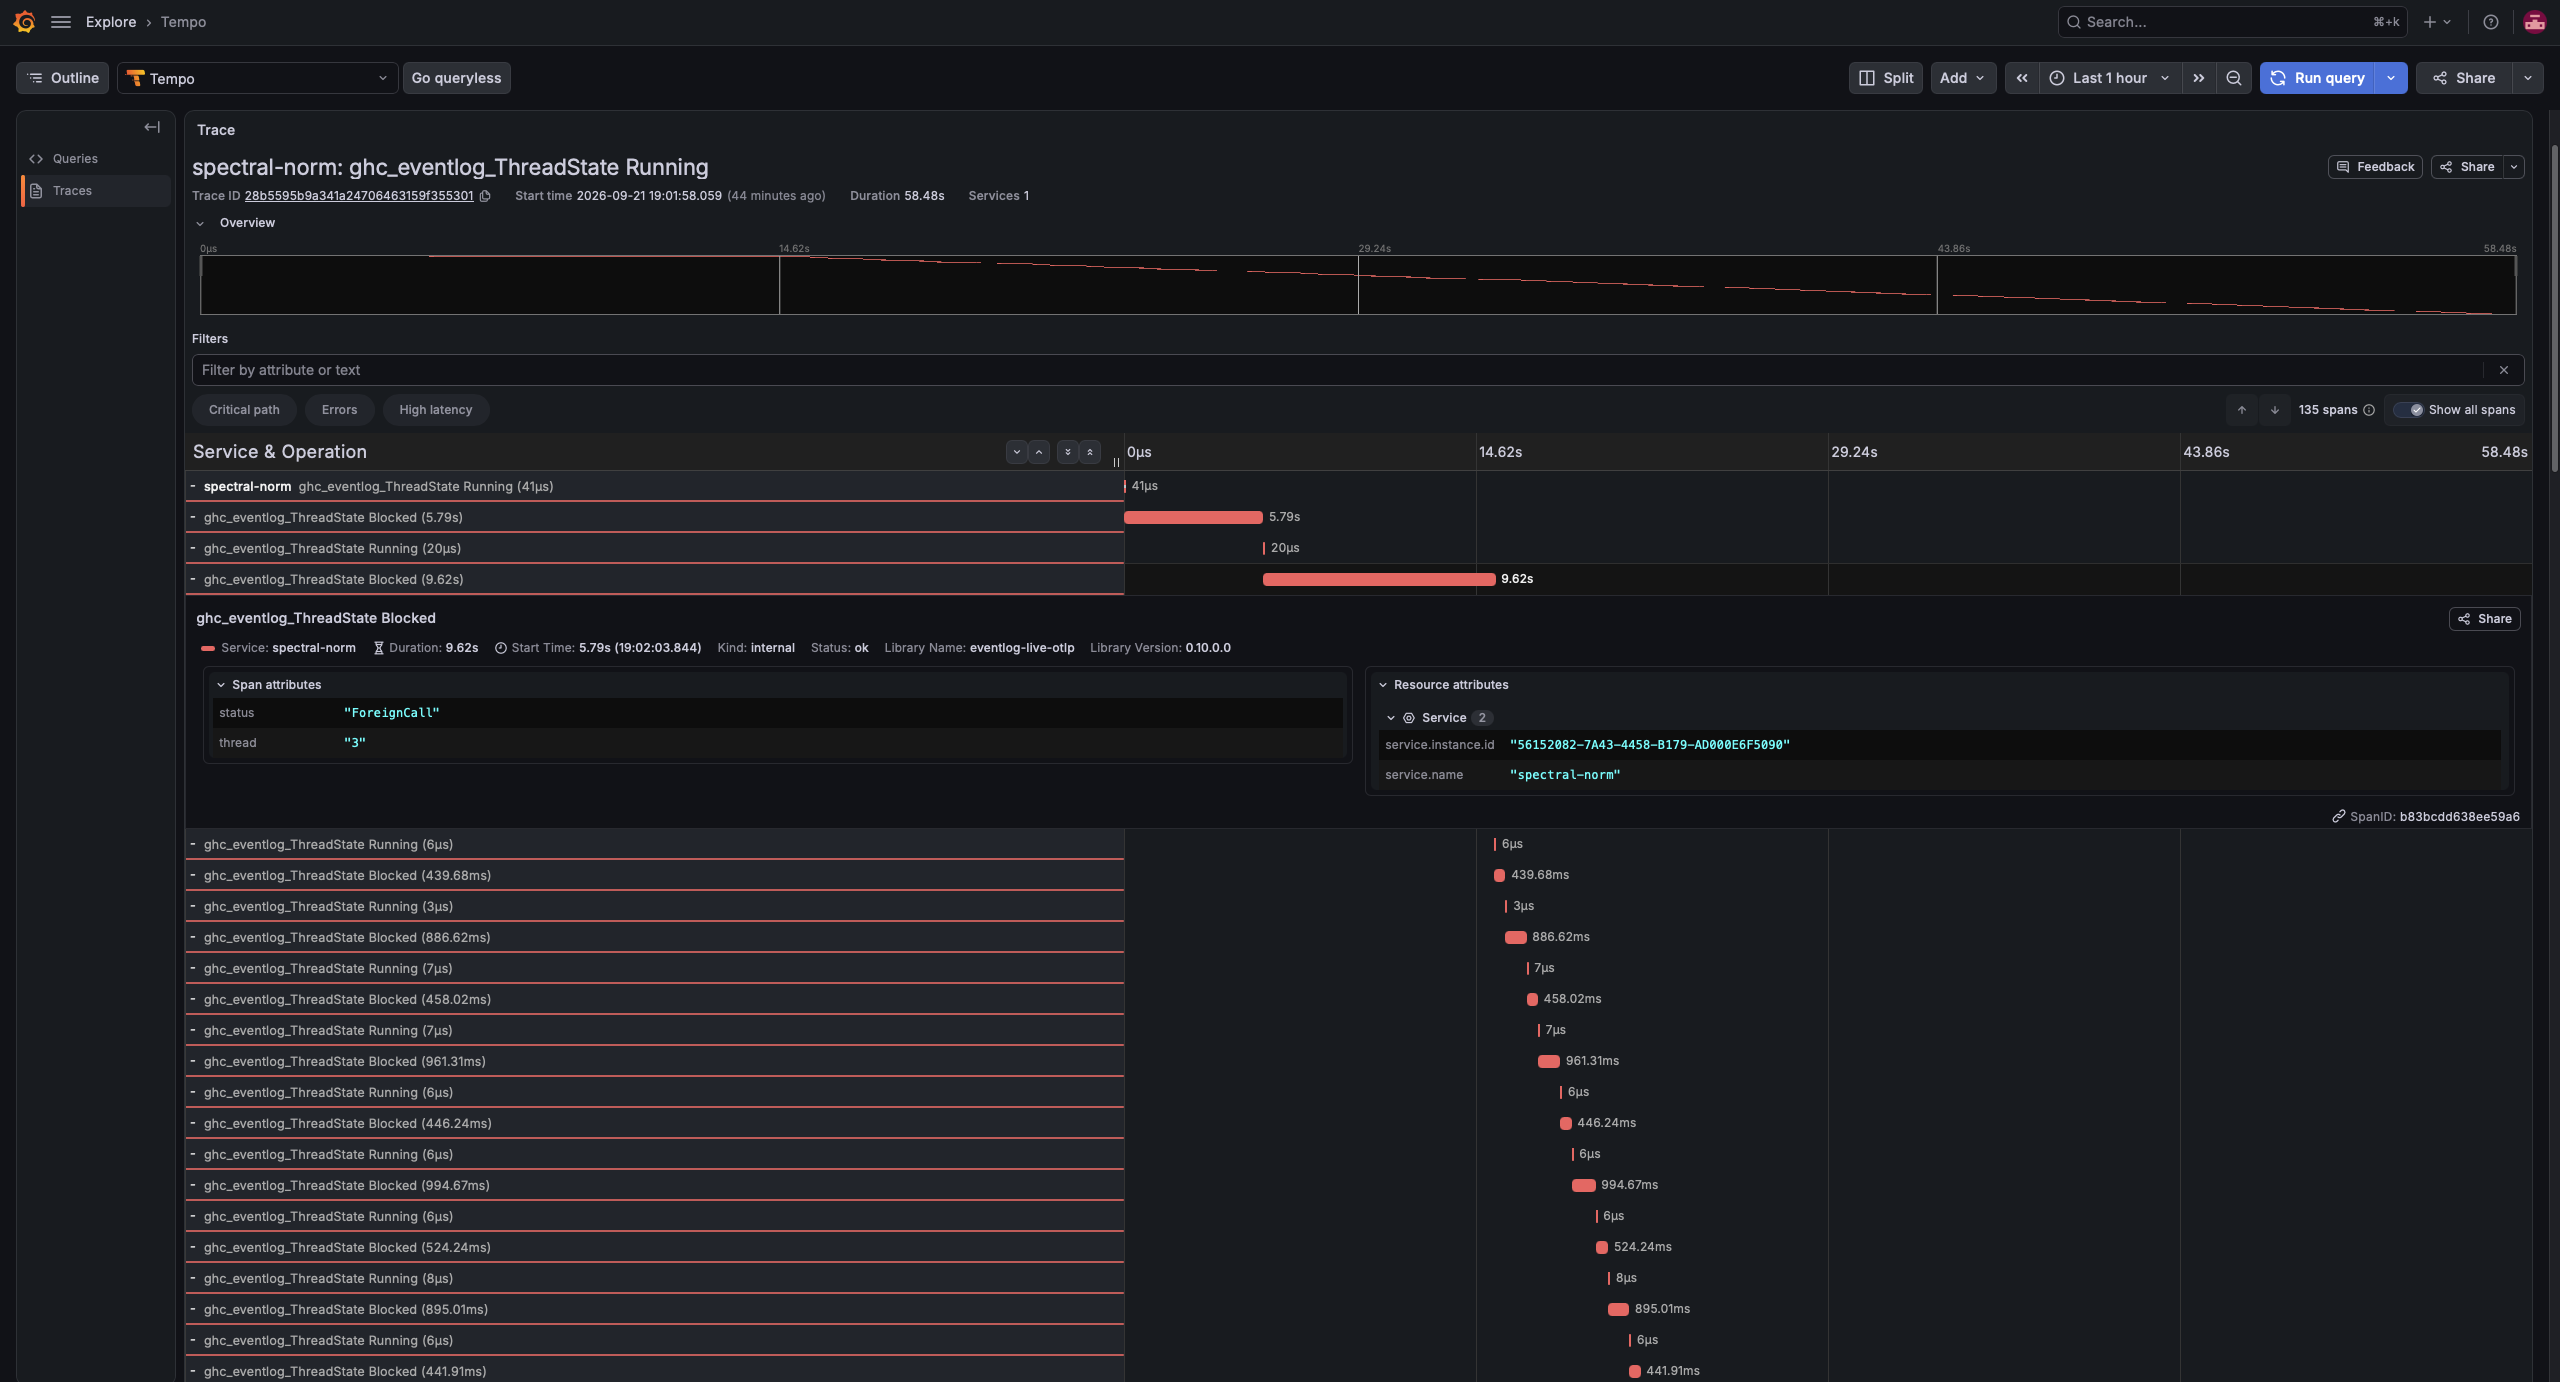Image resolution: width=2560 pixels, height=1382 pixels.
Task: Collapse the Span attributes section
Action: tap(221, 685)
